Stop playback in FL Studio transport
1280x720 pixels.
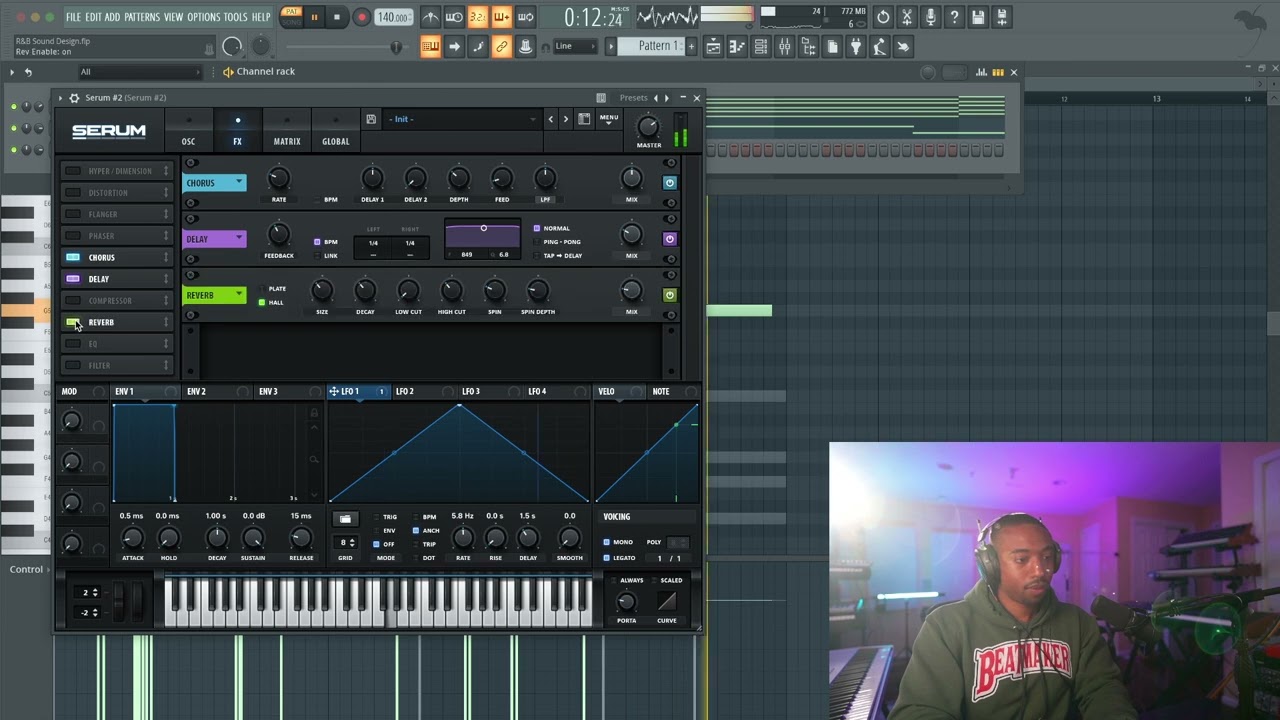(337, 17)
